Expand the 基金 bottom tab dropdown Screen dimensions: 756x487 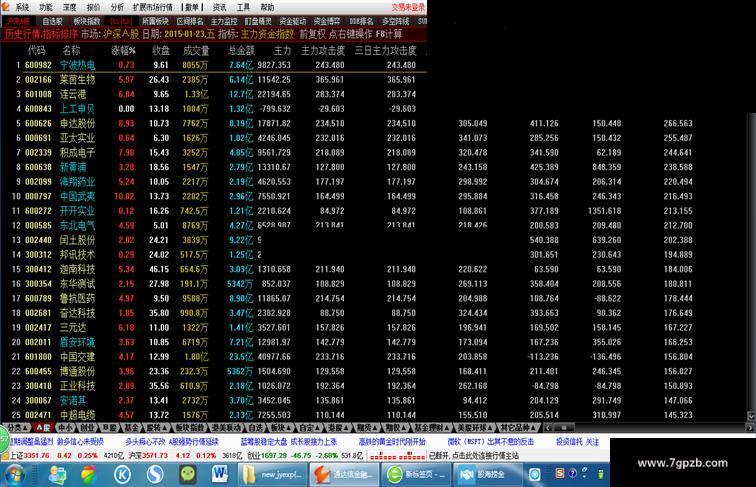(133, 428)
